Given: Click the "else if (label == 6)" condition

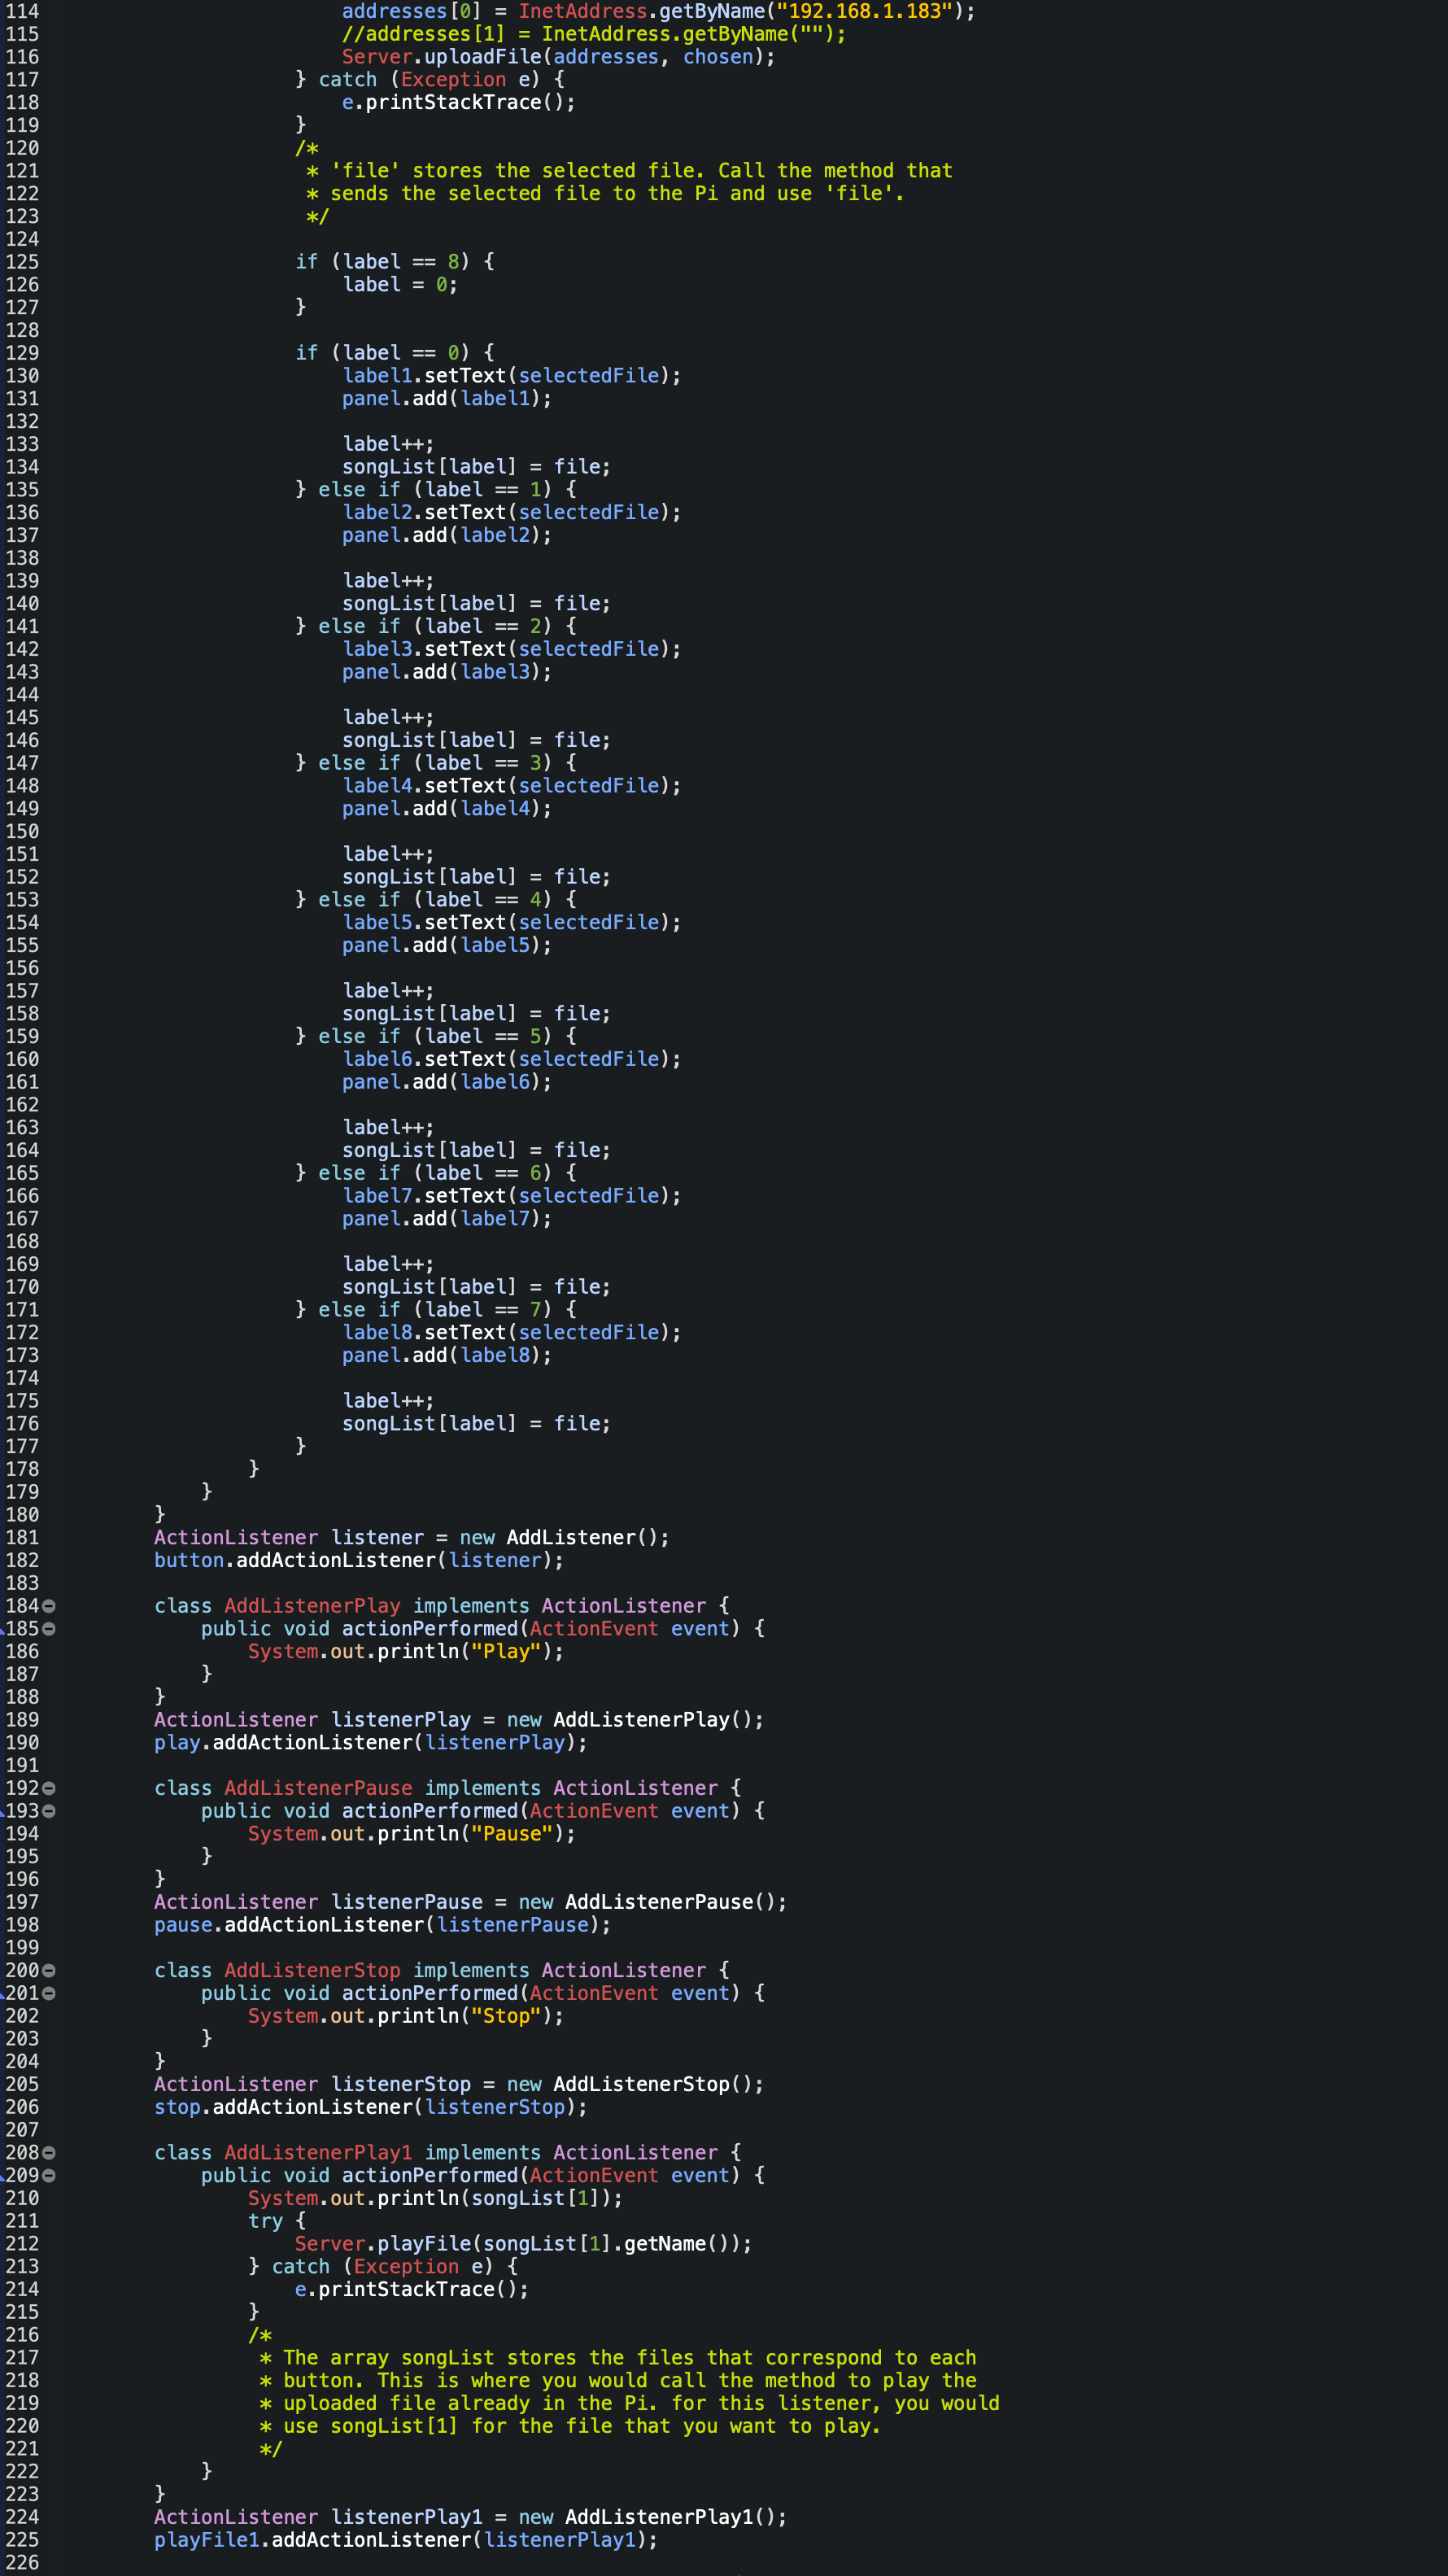Looking at the screenshot, I should [x=435, y=1173].
